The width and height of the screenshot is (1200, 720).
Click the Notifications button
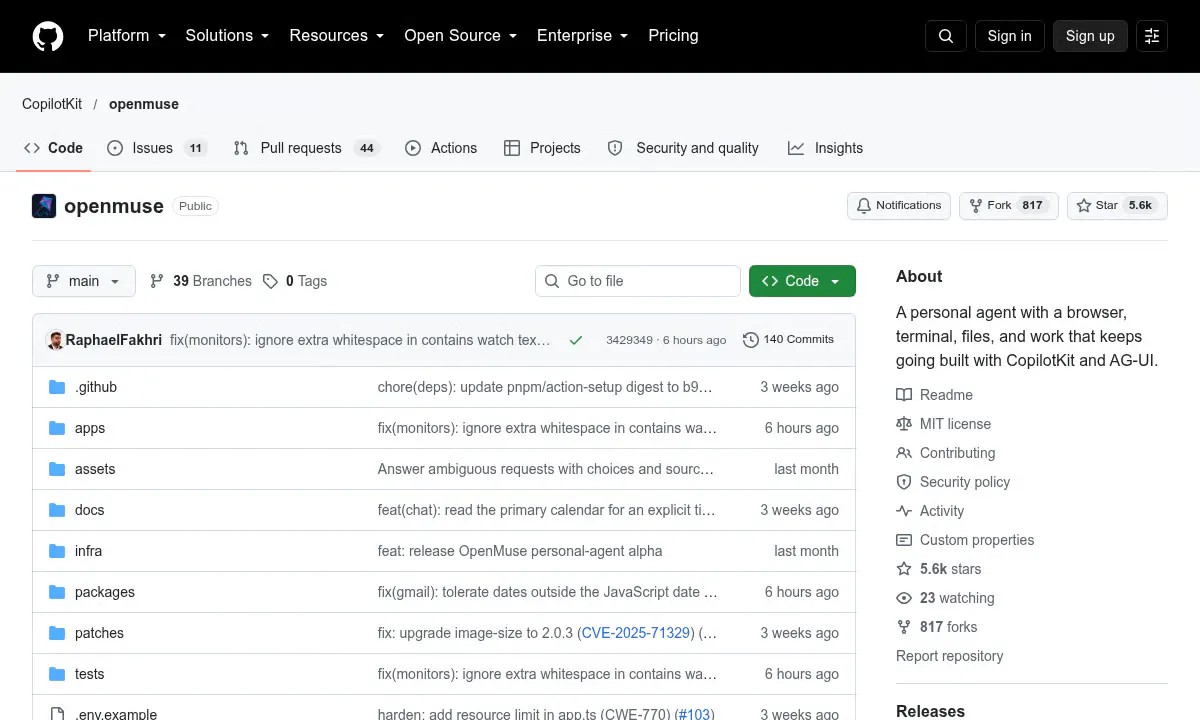click(x=899, y=206)
